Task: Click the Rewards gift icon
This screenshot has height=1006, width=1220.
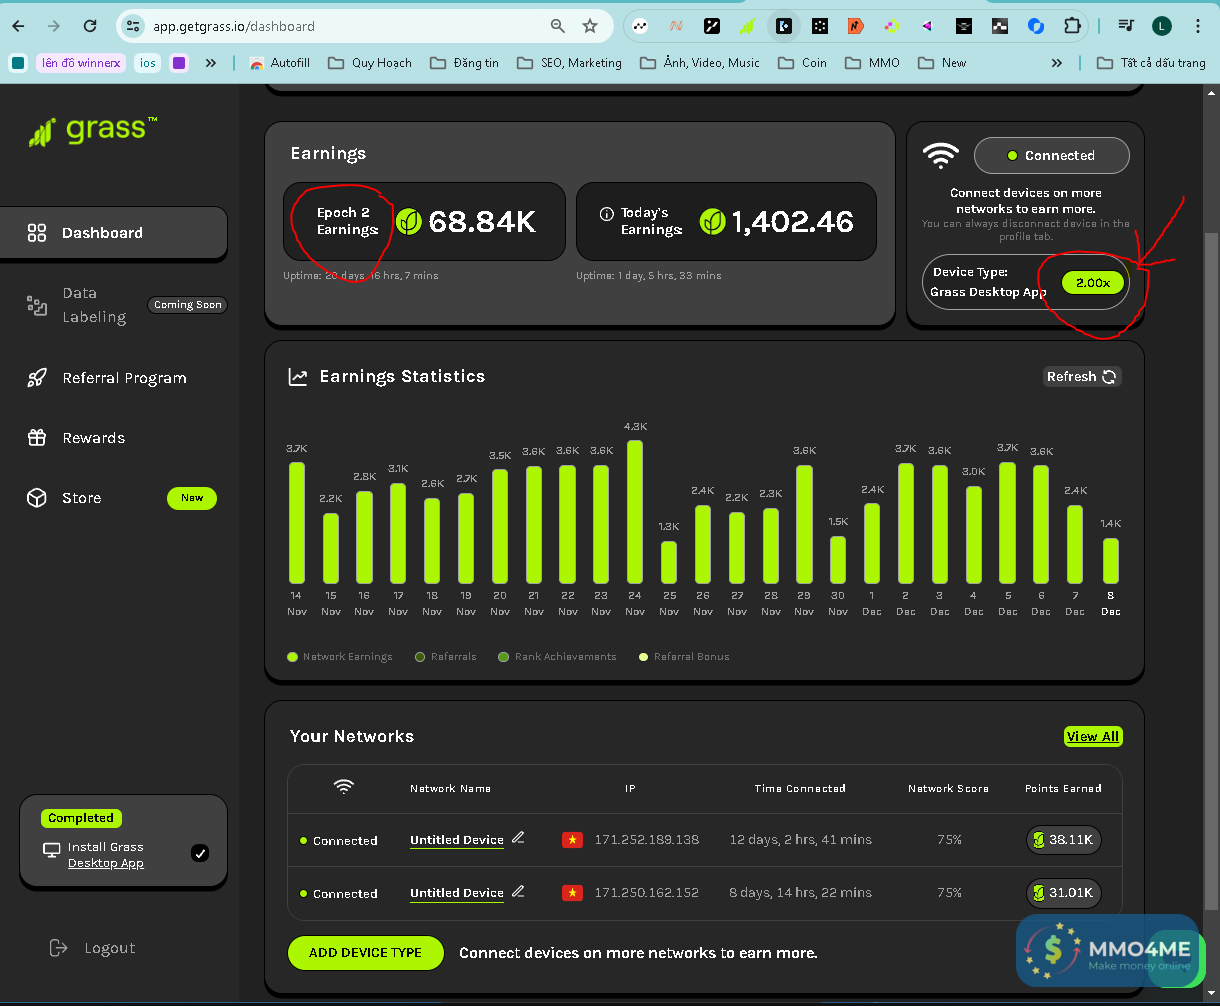Action: pyautogui.click(x=37, y=438)
